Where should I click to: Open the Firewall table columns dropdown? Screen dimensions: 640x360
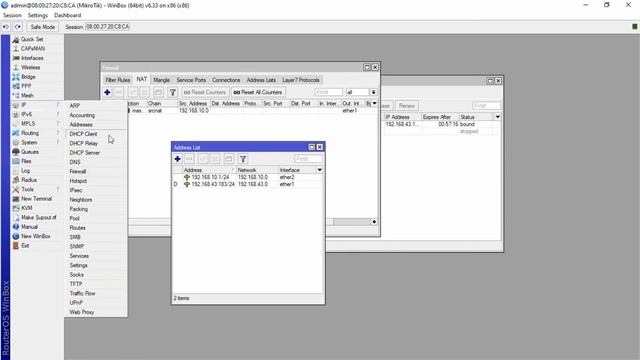tap(374, 104)
